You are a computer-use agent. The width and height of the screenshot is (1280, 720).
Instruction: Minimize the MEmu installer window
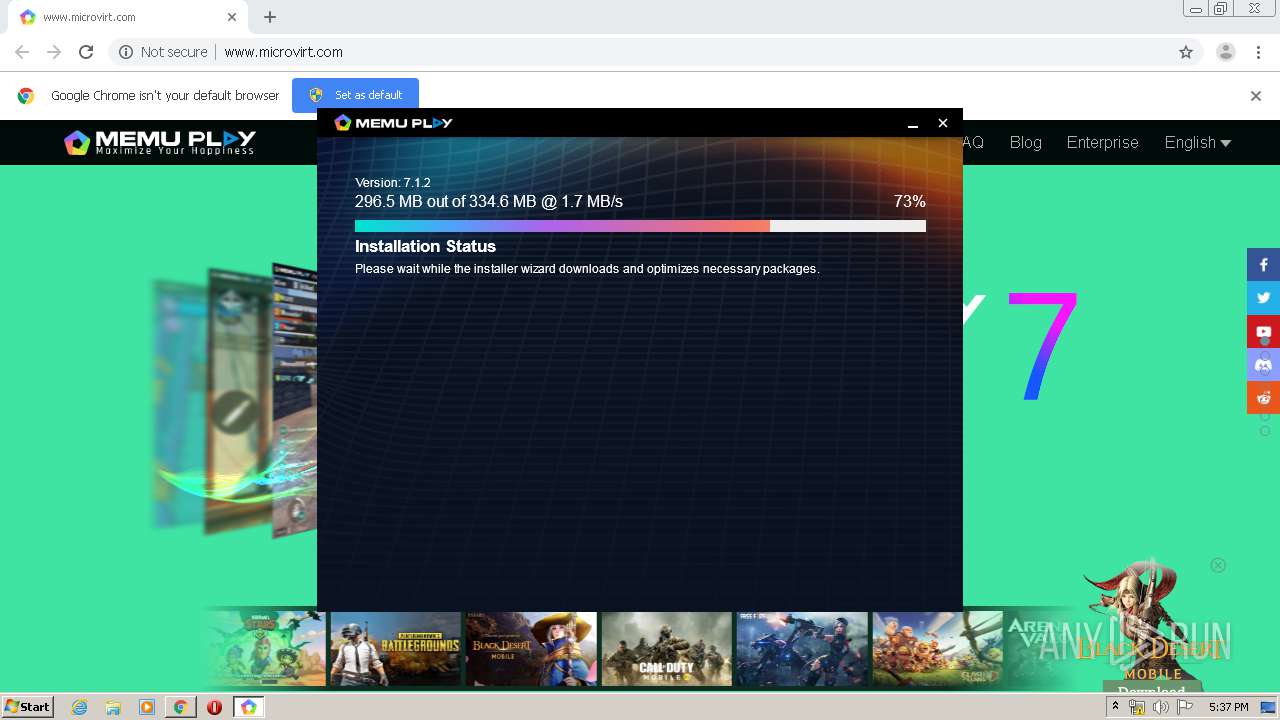pyautogui.click(x=912, y=123)
